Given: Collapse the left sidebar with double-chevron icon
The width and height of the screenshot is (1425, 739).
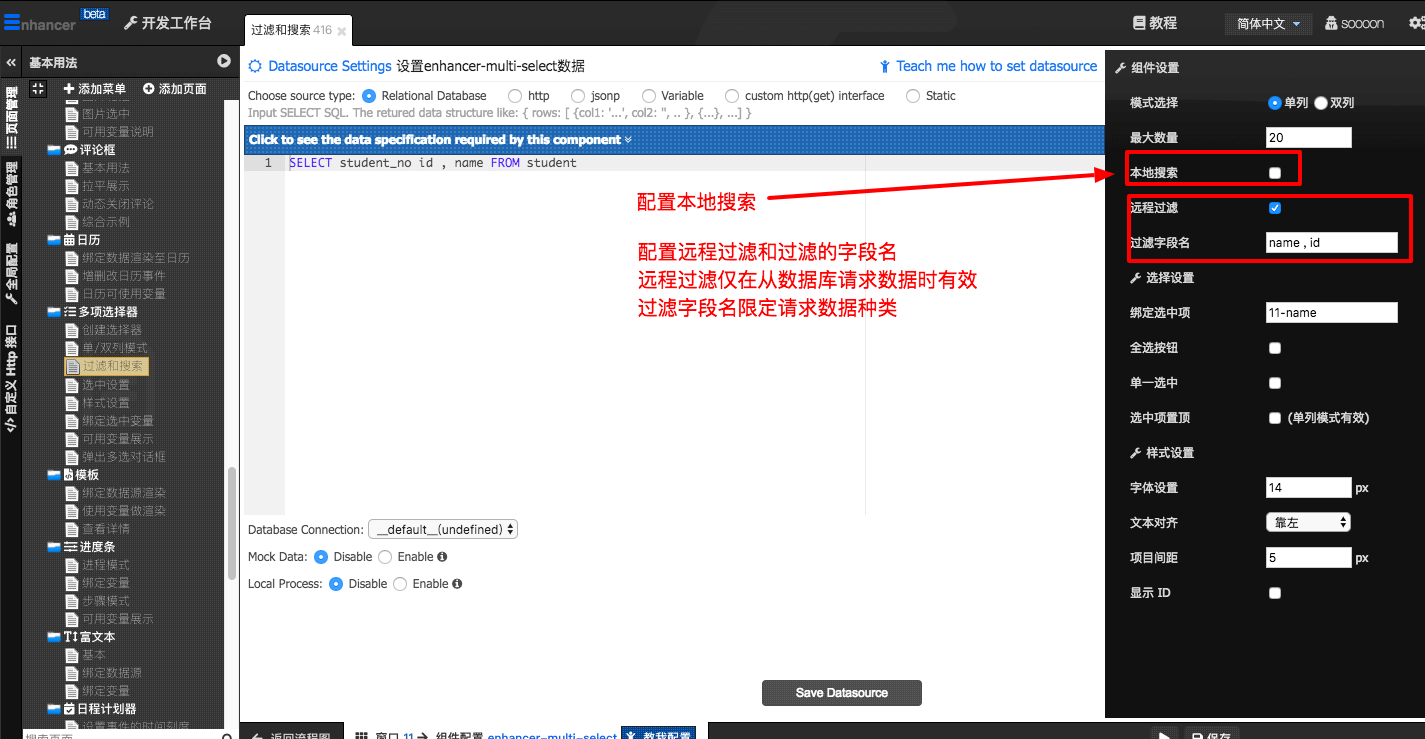Looking at the screenshot, I should (11, 62).
